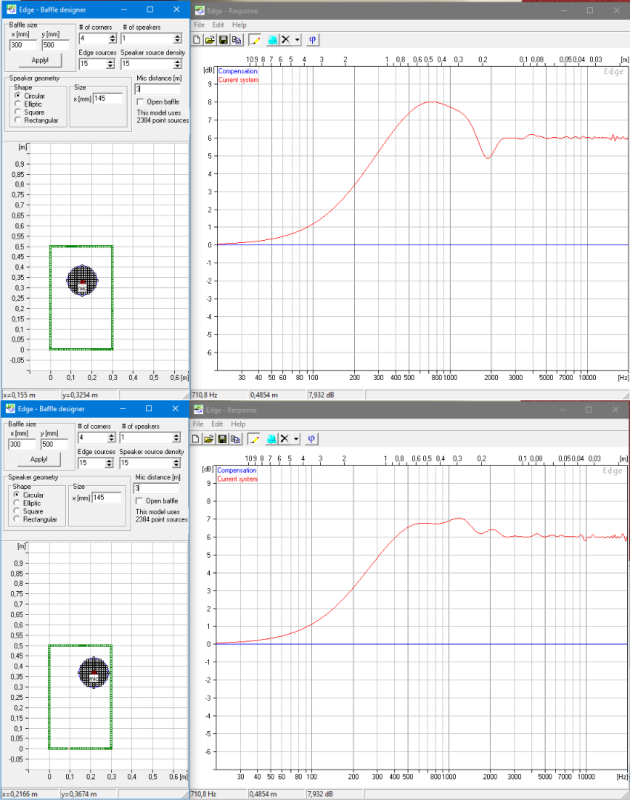
Task: Click baffle x [mm] field 300, upper designer
Action: [23, 45]
